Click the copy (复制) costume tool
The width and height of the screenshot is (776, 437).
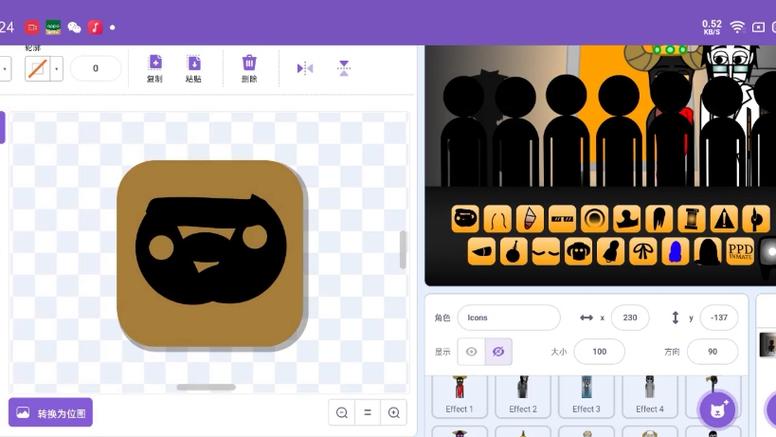click(x=155, y=68)
